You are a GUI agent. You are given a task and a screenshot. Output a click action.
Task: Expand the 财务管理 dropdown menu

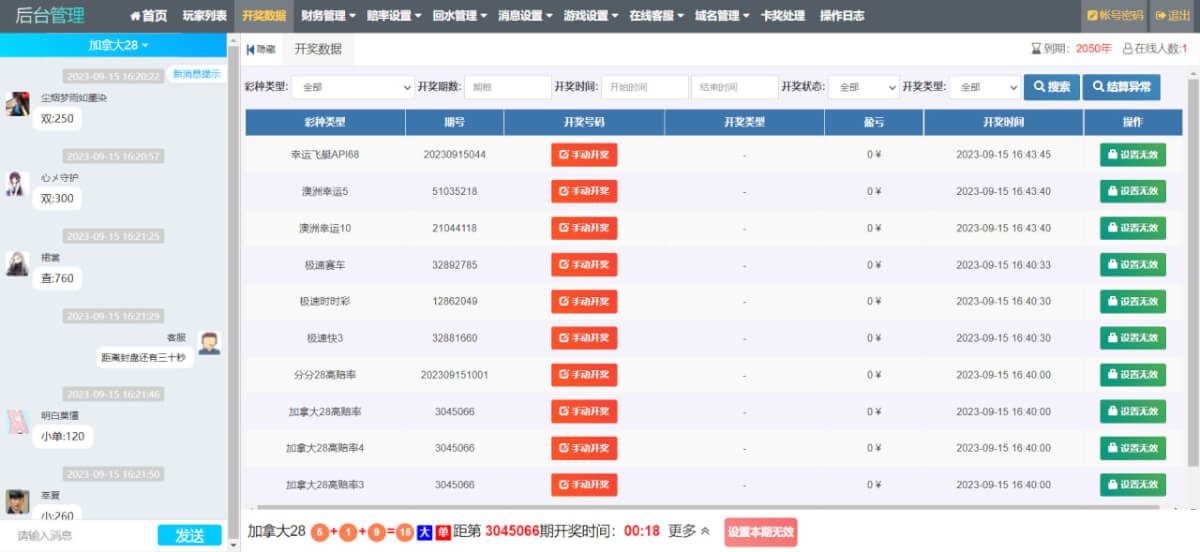327,16
